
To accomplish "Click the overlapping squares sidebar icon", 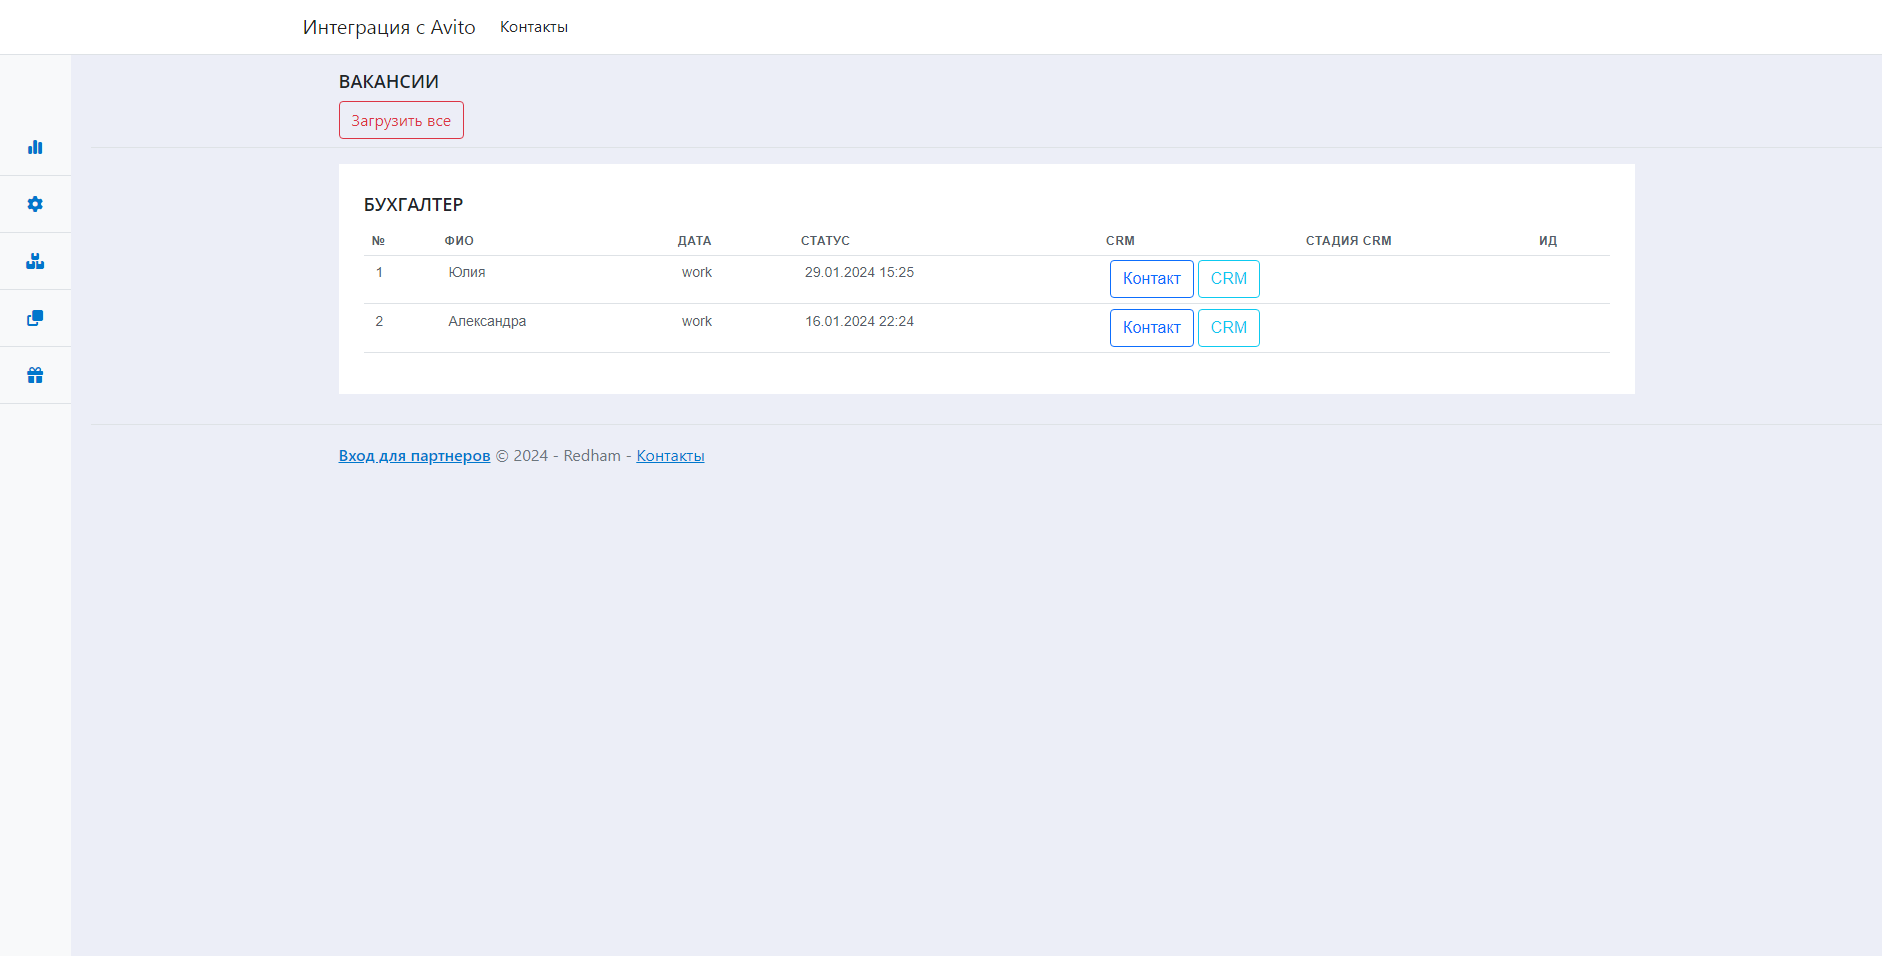I will point(35,318).
